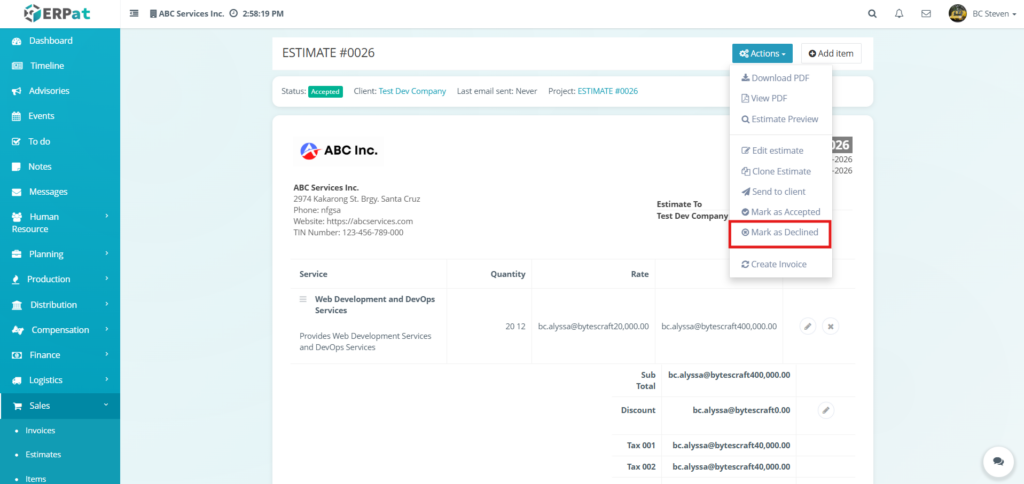
Task: Open the mail envelope icon in header
Action: click(926, 14)
